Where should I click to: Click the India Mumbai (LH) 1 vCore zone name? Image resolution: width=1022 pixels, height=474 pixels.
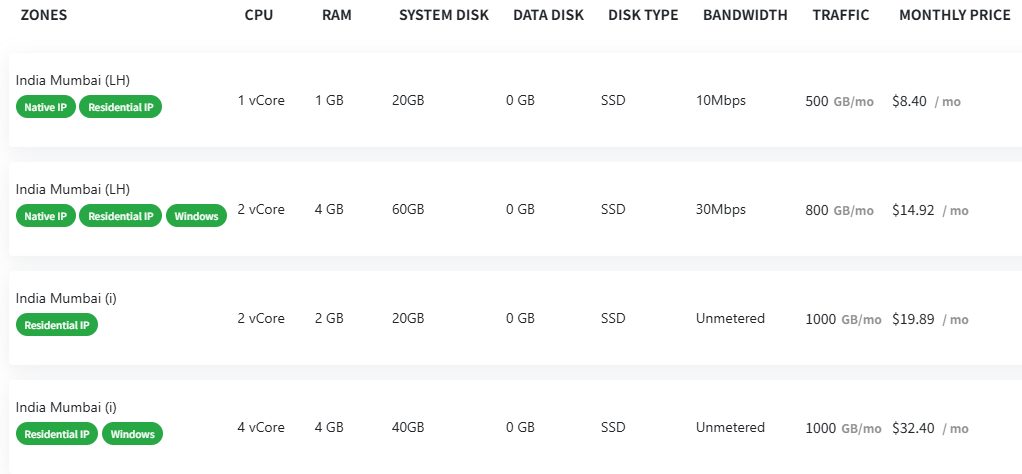click(73, 80)
